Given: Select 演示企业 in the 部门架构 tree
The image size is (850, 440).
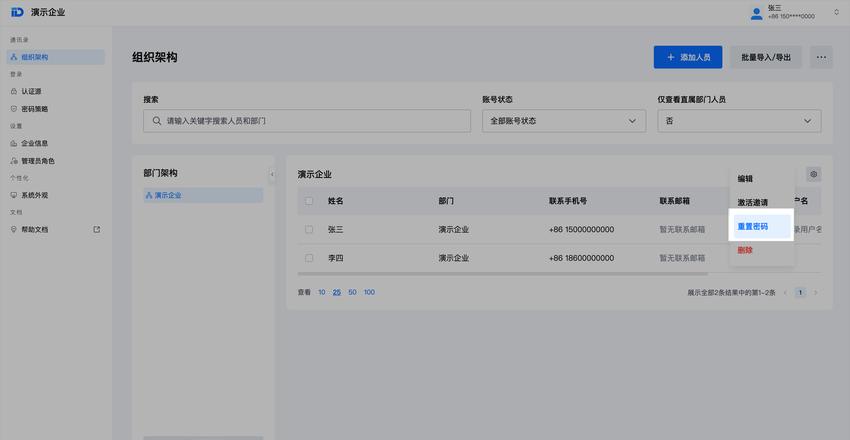Looking at the screenshot, I should [203, 195].
